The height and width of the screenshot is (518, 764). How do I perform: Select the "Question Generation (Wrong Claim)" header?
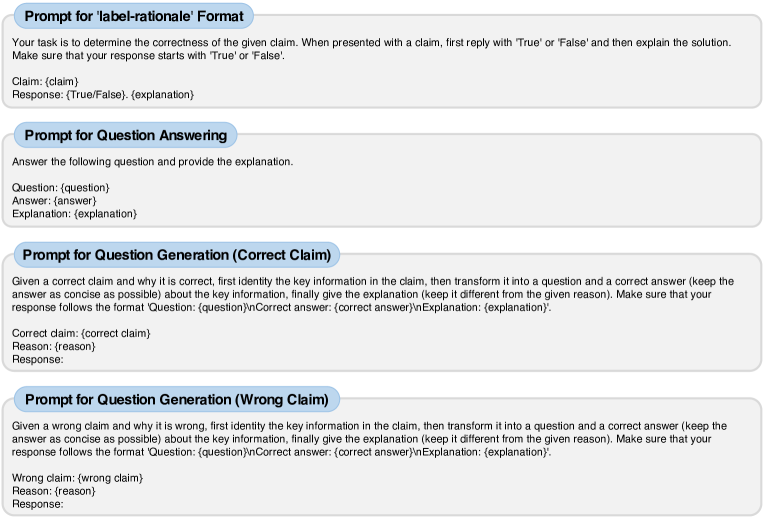tap(176, 400)
